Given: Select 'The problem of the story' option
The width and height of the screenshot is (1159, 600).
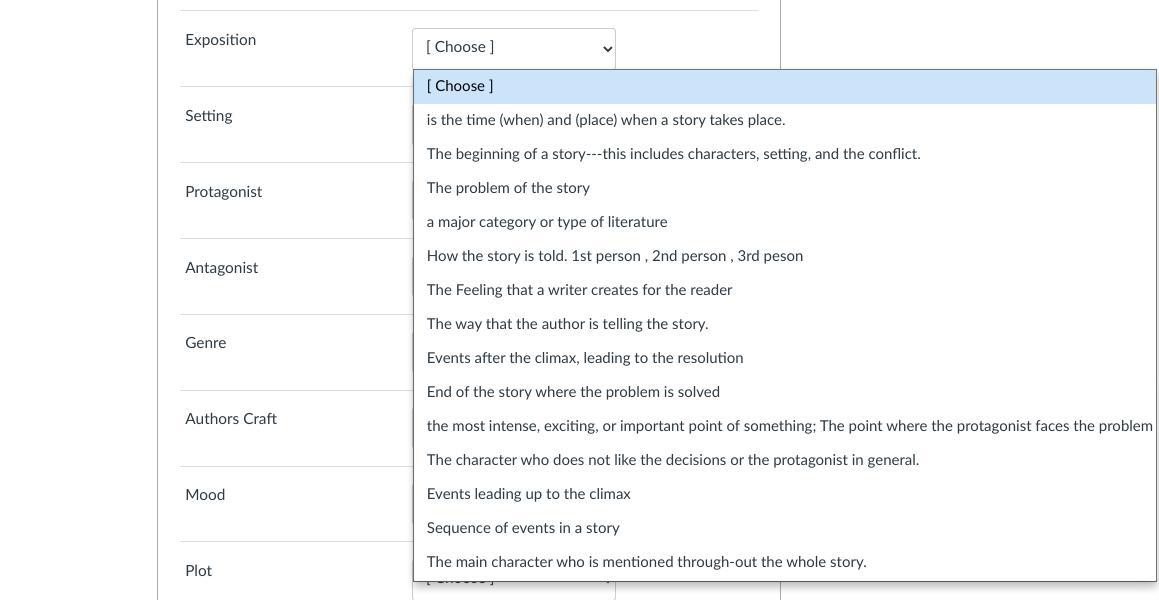Looking at the screenshot, I should (508, 188).
